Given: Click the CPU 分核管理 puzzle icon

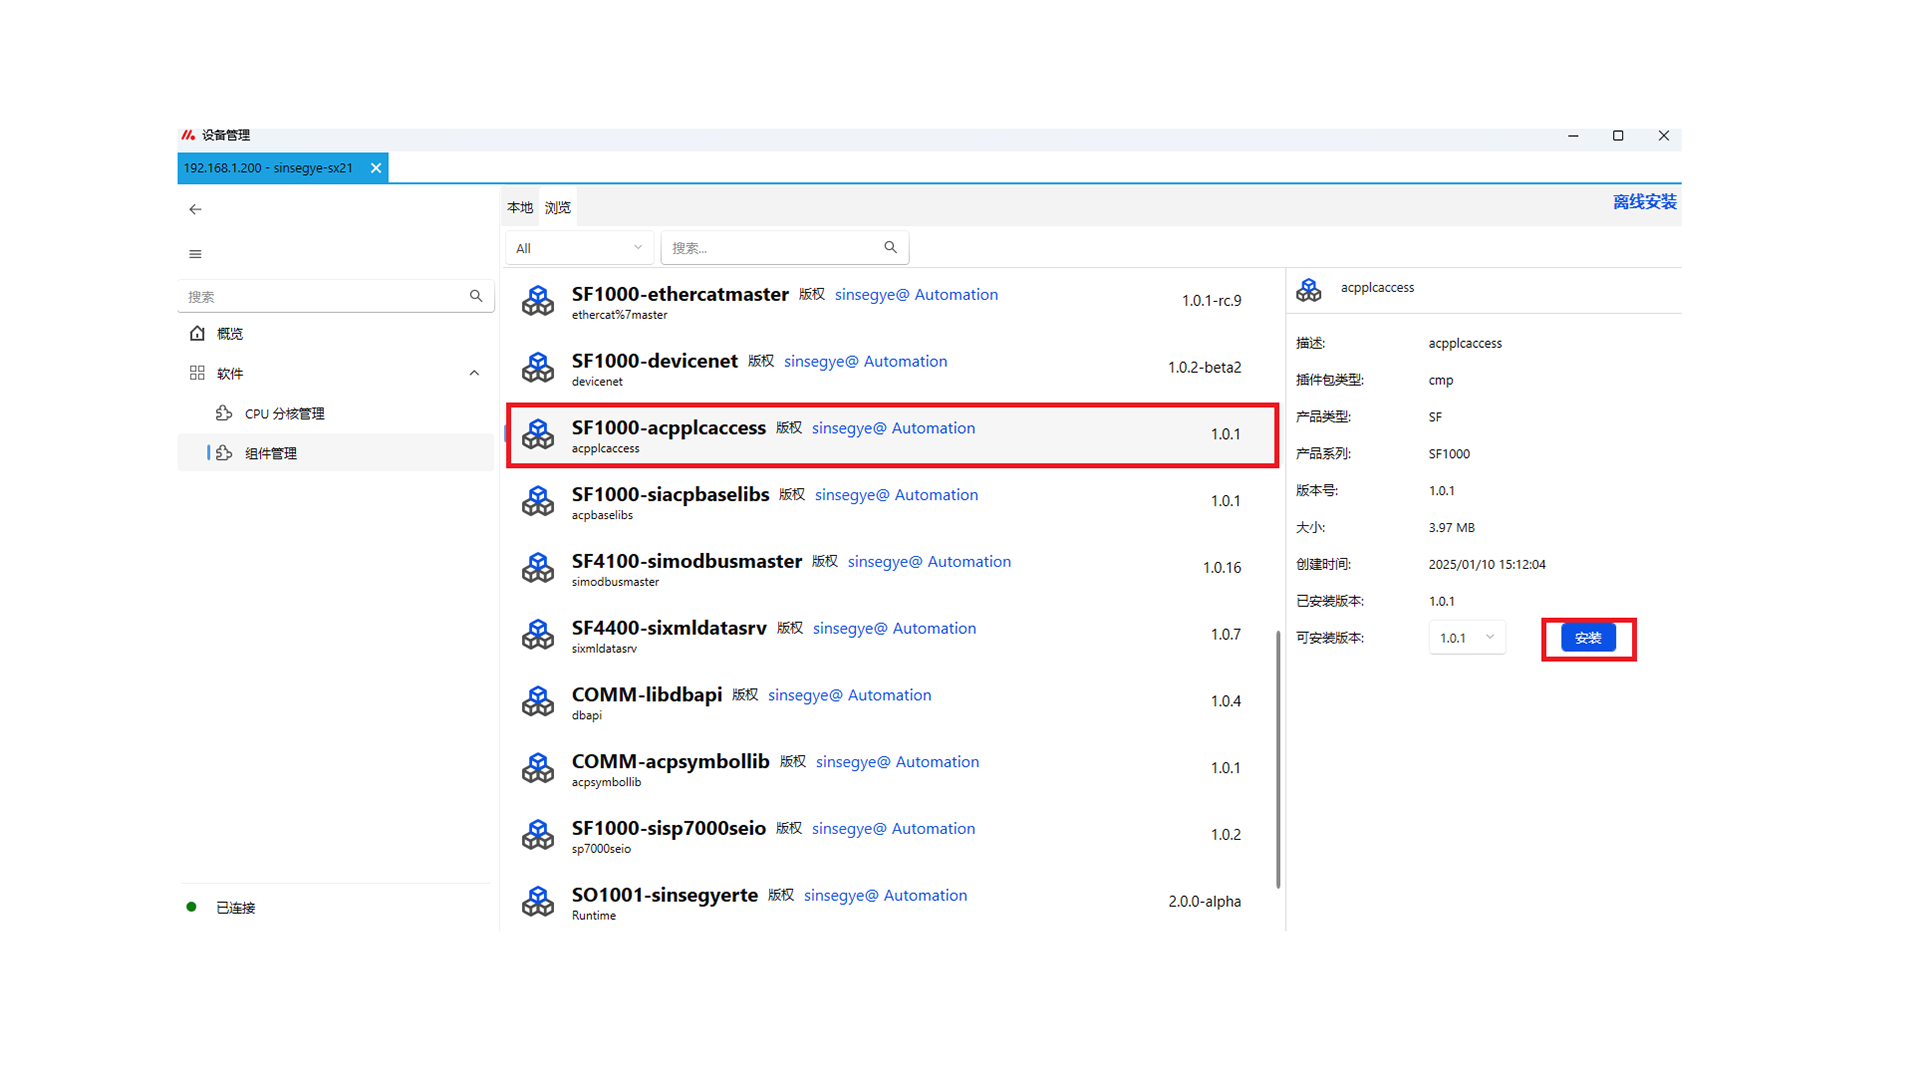Looking at the screenshot, I should click(x=224, y=413).
